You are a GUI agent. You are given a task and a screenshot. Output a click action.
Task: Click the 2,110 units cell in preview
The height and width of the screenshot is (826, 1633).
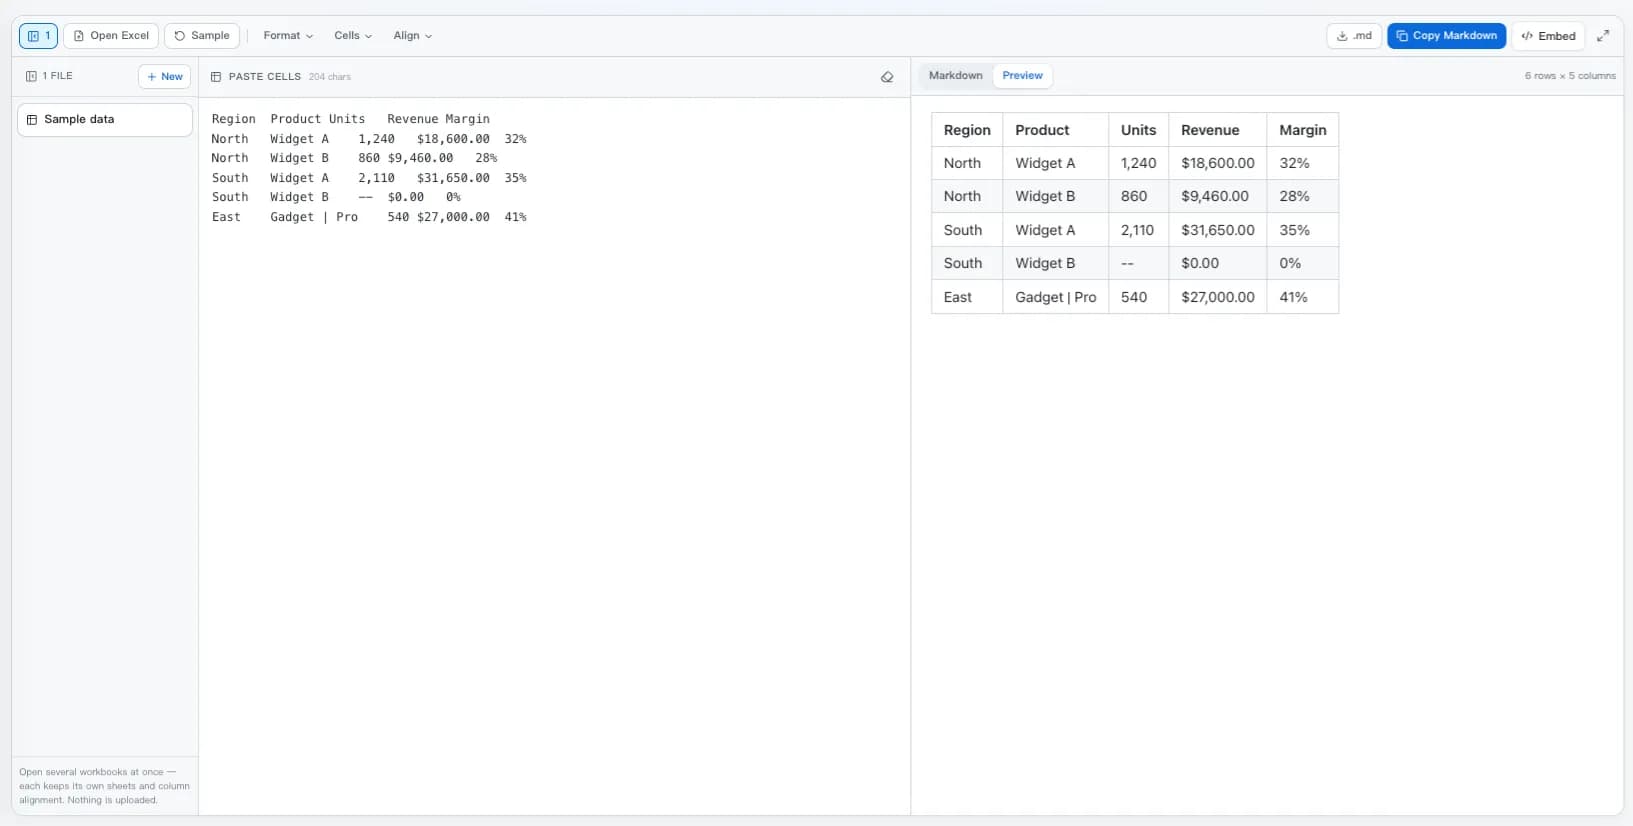click(x=1138, y=230)
